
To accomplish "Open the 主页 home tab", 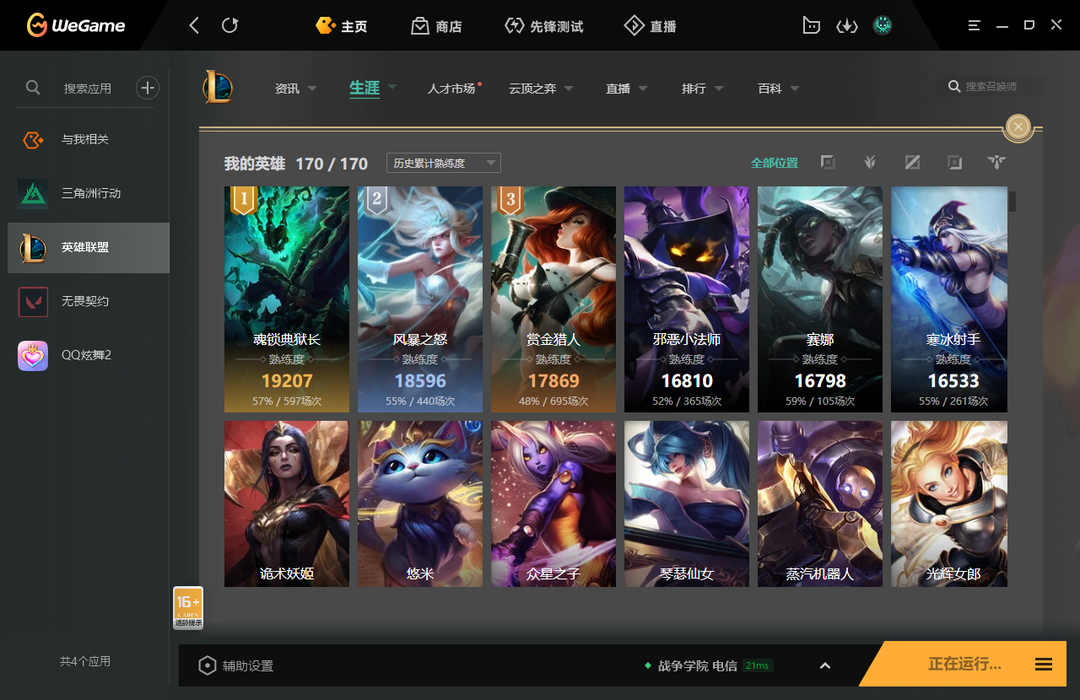I will (x=341, y=26).
